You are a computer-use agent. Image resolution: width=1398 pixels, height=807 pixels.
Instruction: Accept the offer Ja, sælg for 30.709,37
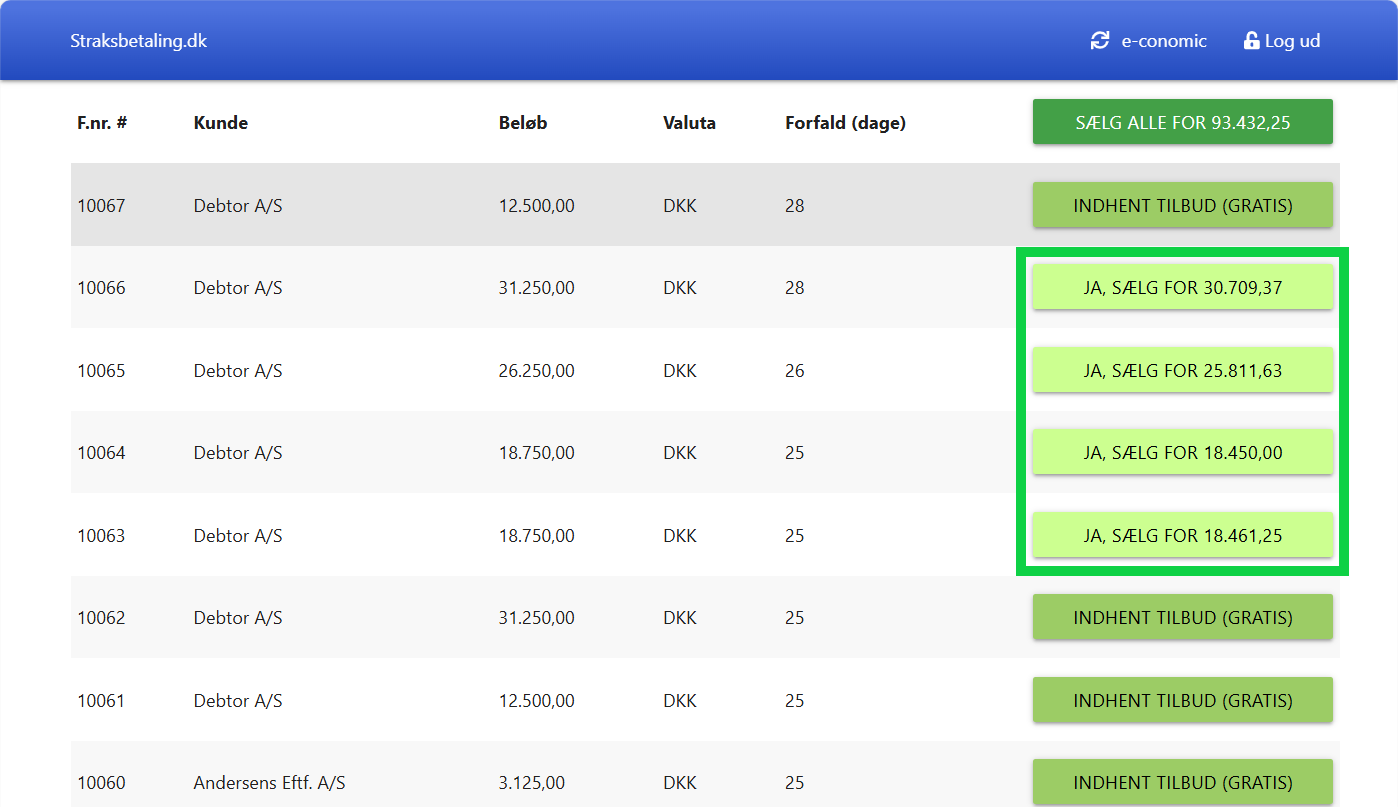pyautogui.click(x=1182, y=288)
